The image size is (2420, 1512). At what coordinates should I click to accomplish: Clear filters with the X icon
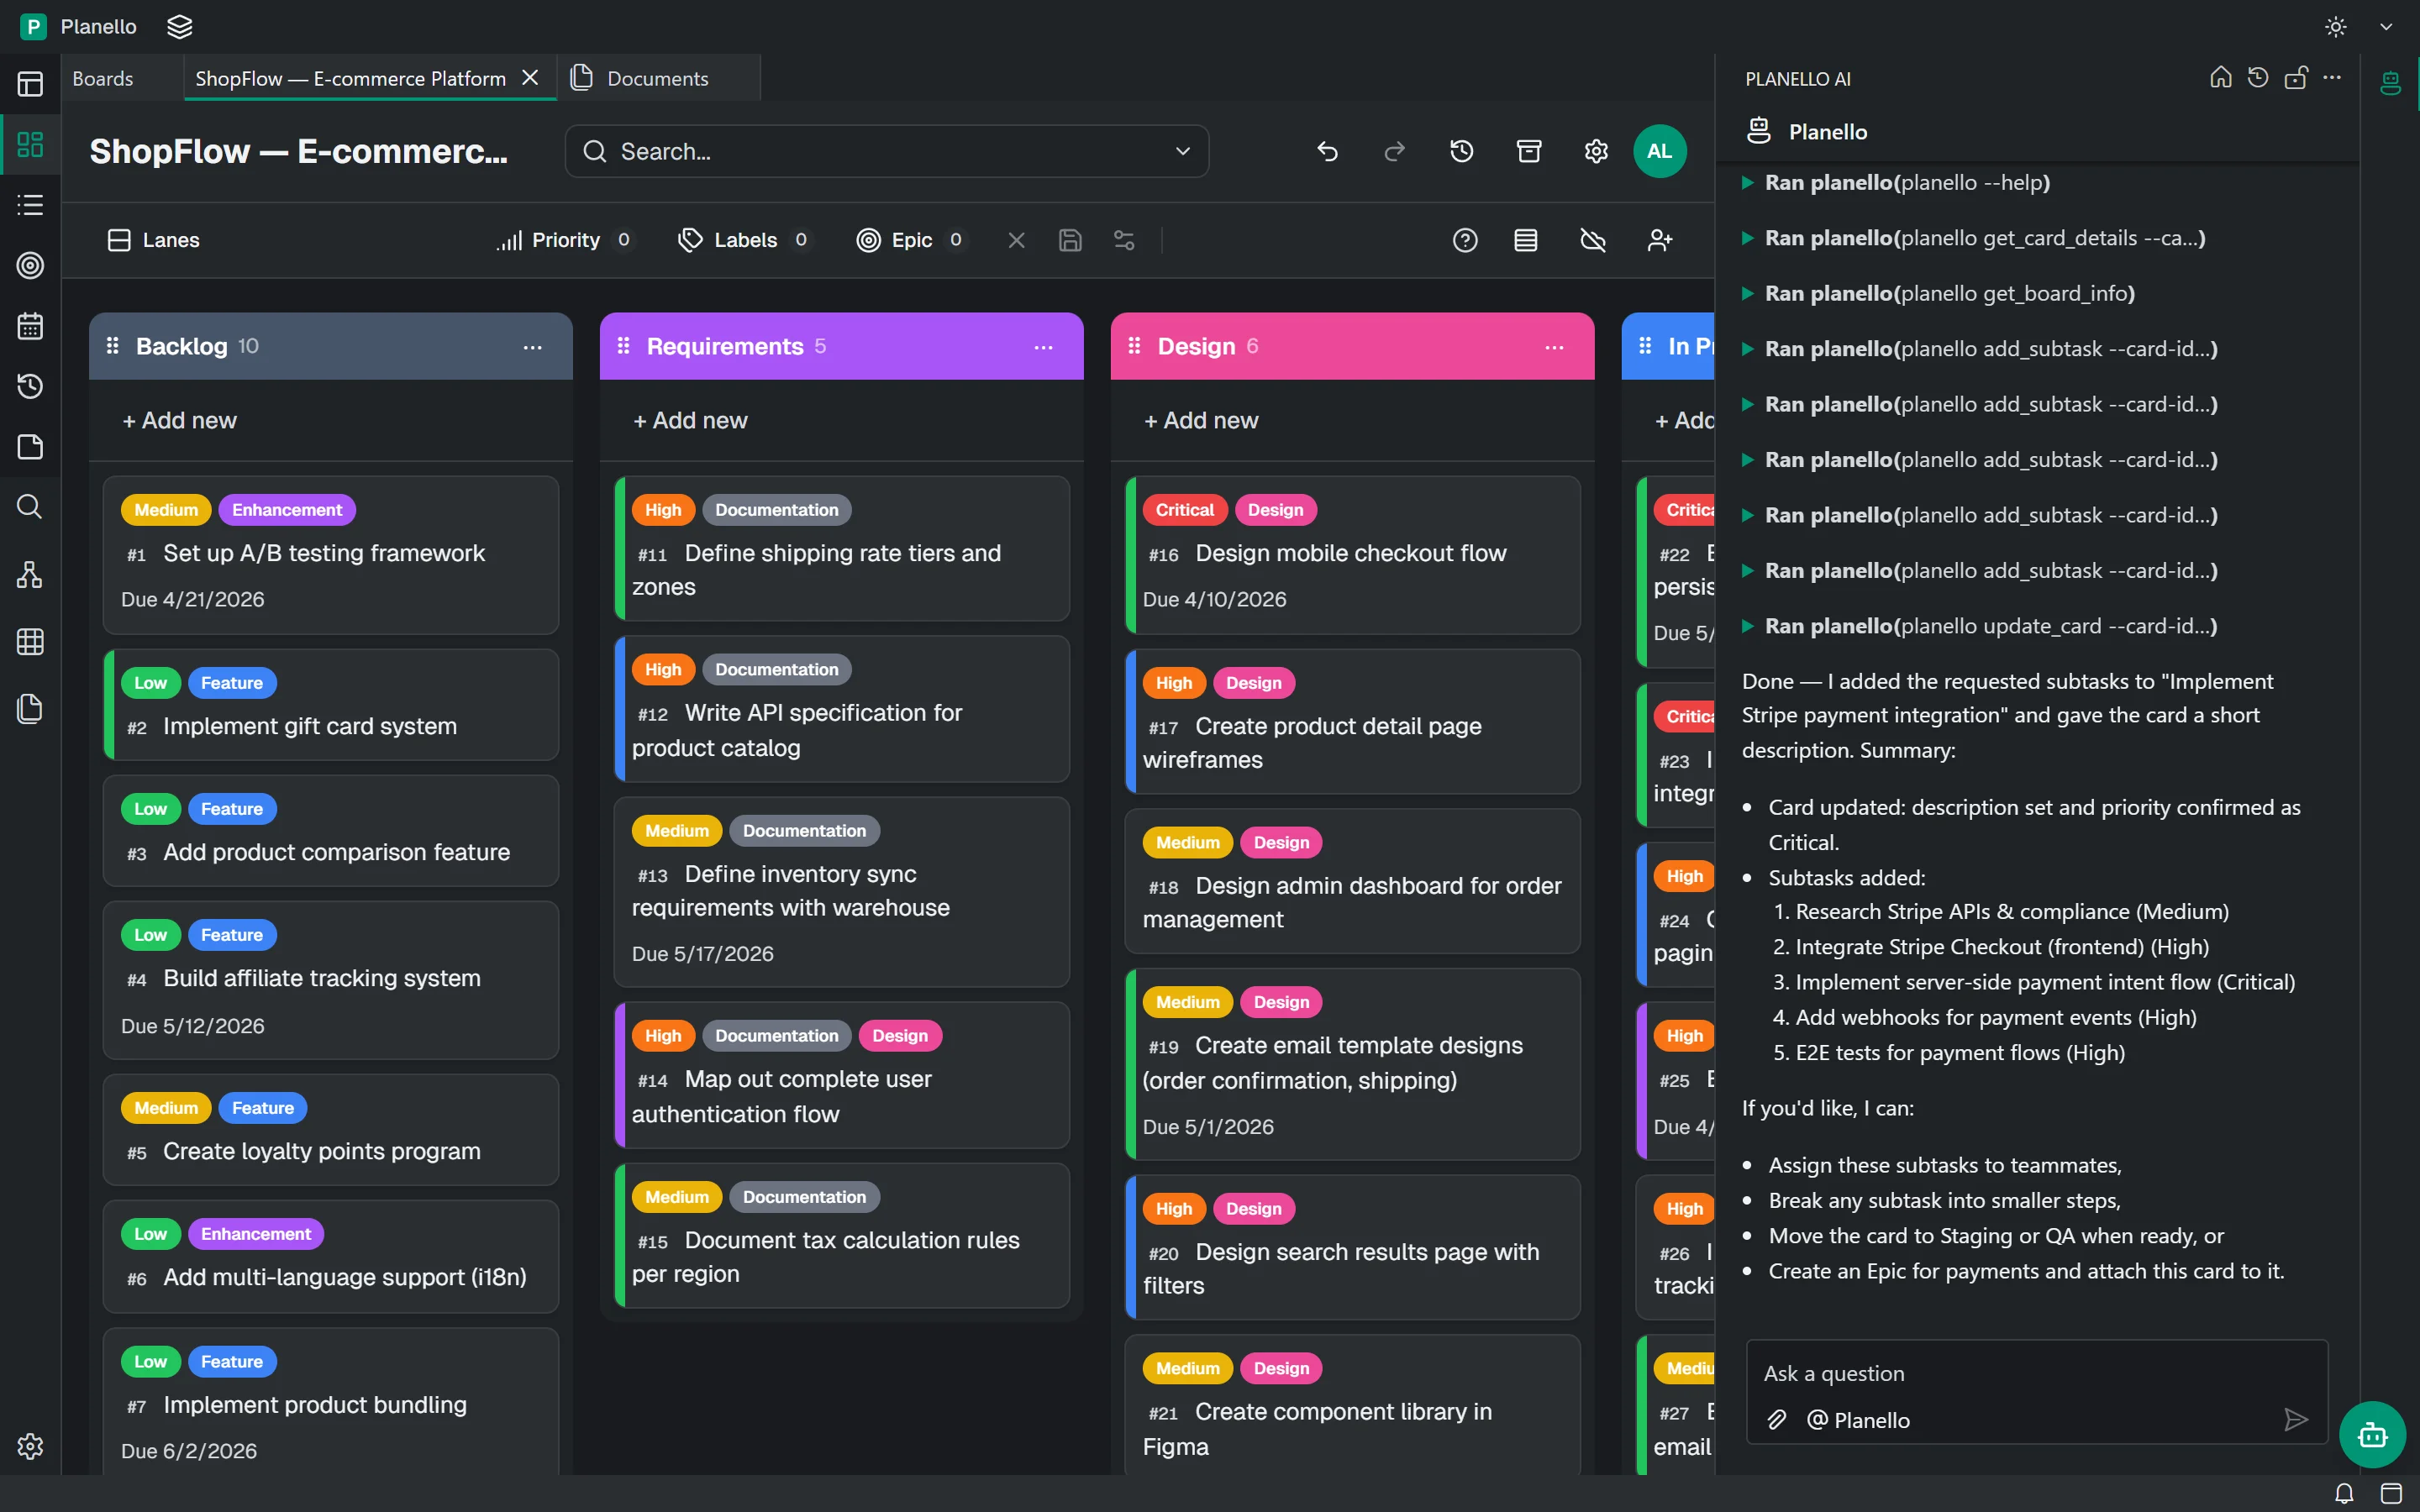point(1016,240)
